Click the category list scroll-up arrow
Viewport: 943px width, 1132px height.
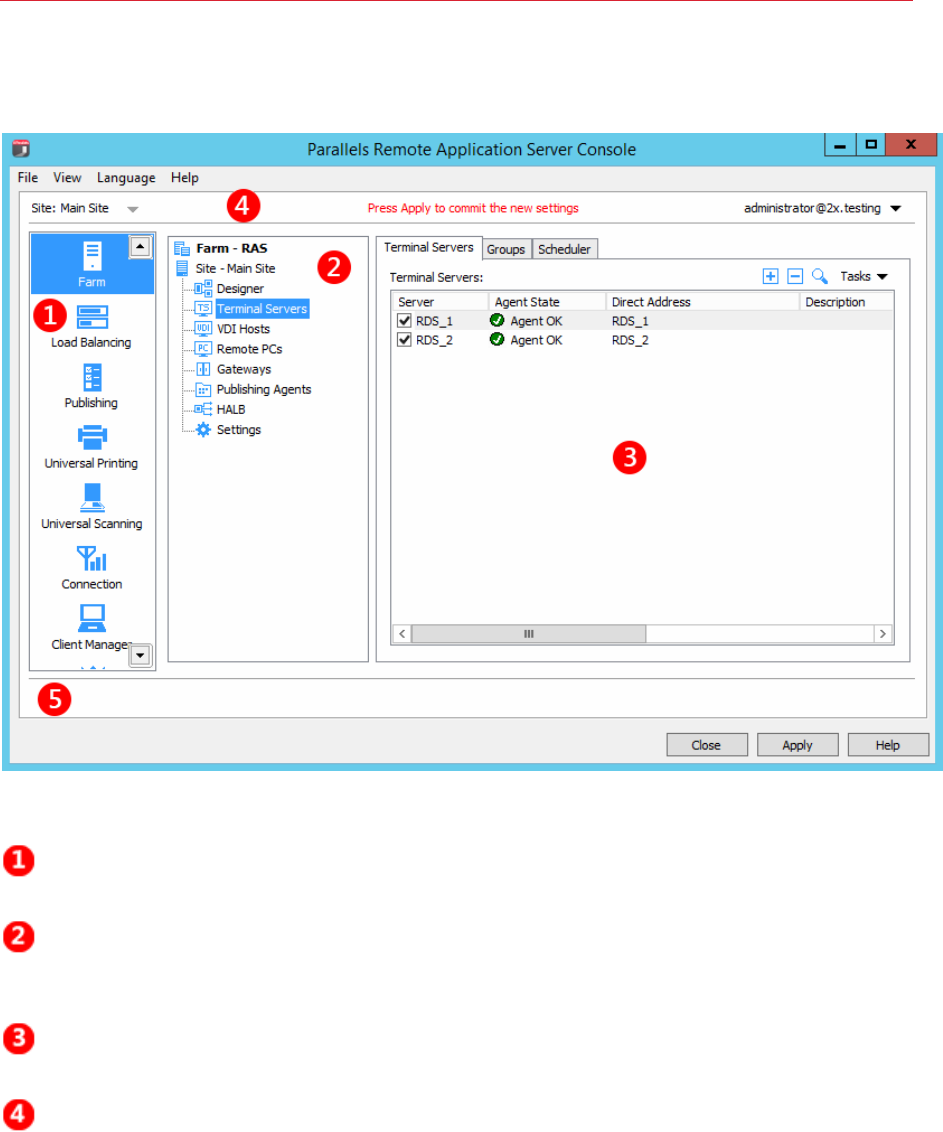pos(140,247)
